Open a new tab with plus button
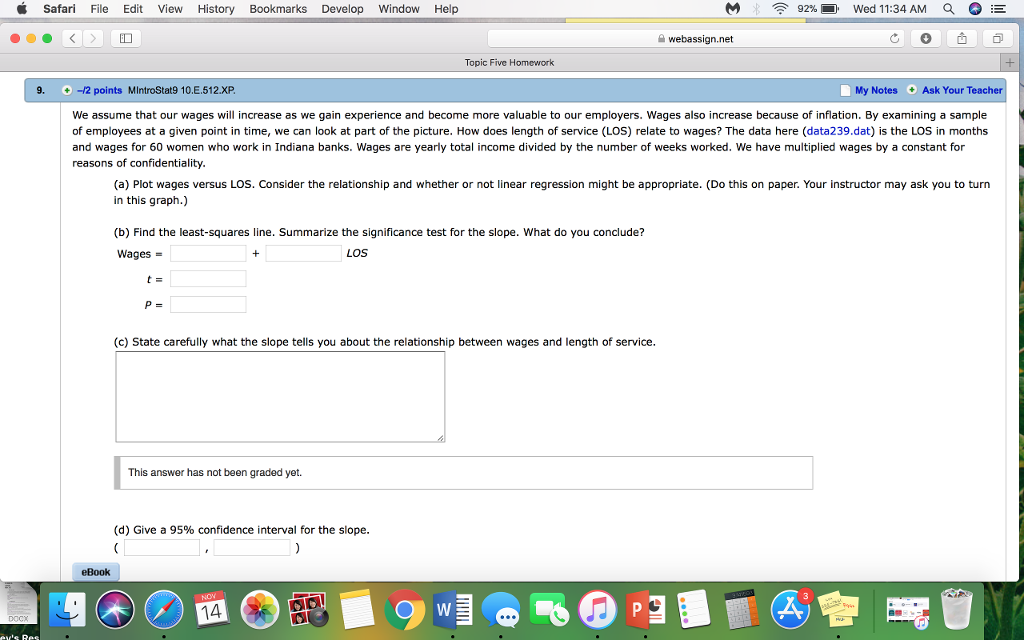1024x640 pixels. [1010, 63]
